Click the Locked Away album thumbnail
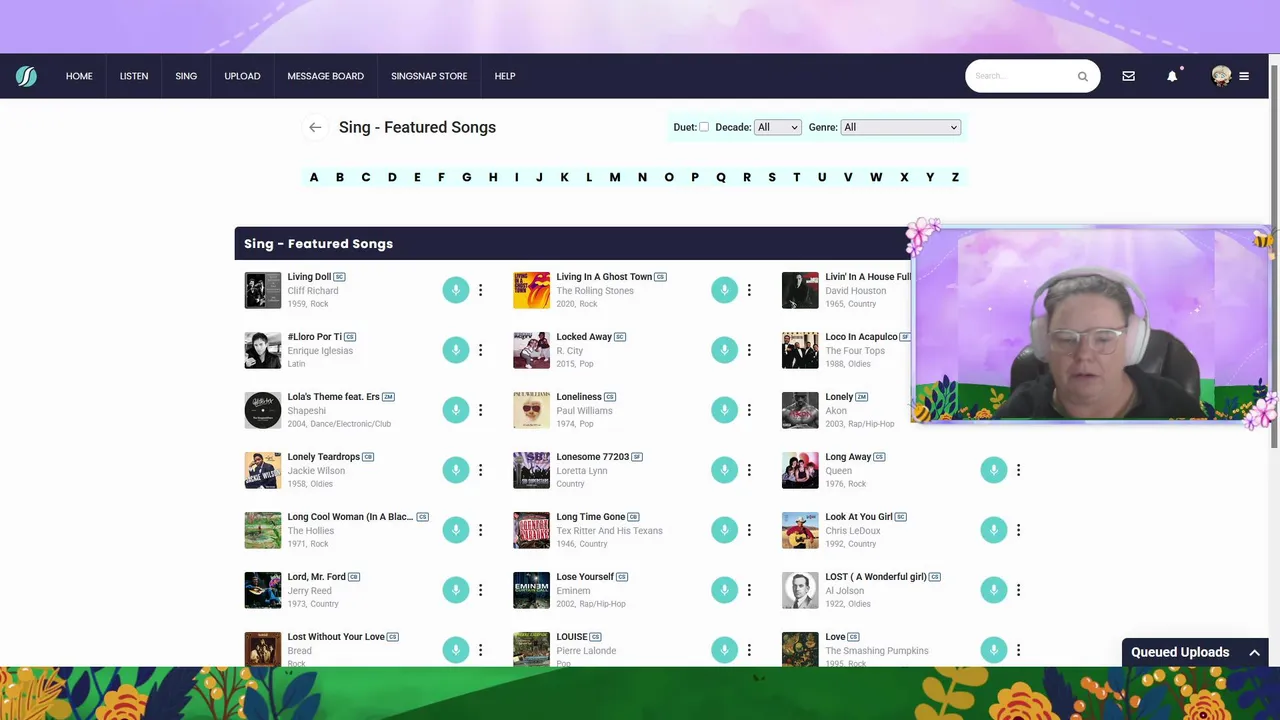The height and width of the screenshot is (720, 1280). (x=532, y=350)
